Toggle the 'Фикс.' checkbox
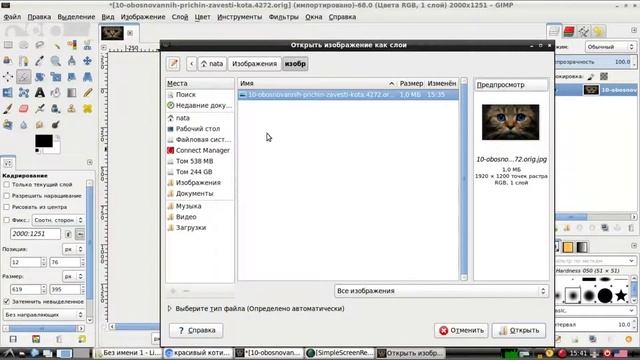 pyautogui.click(x=7, y=220)
